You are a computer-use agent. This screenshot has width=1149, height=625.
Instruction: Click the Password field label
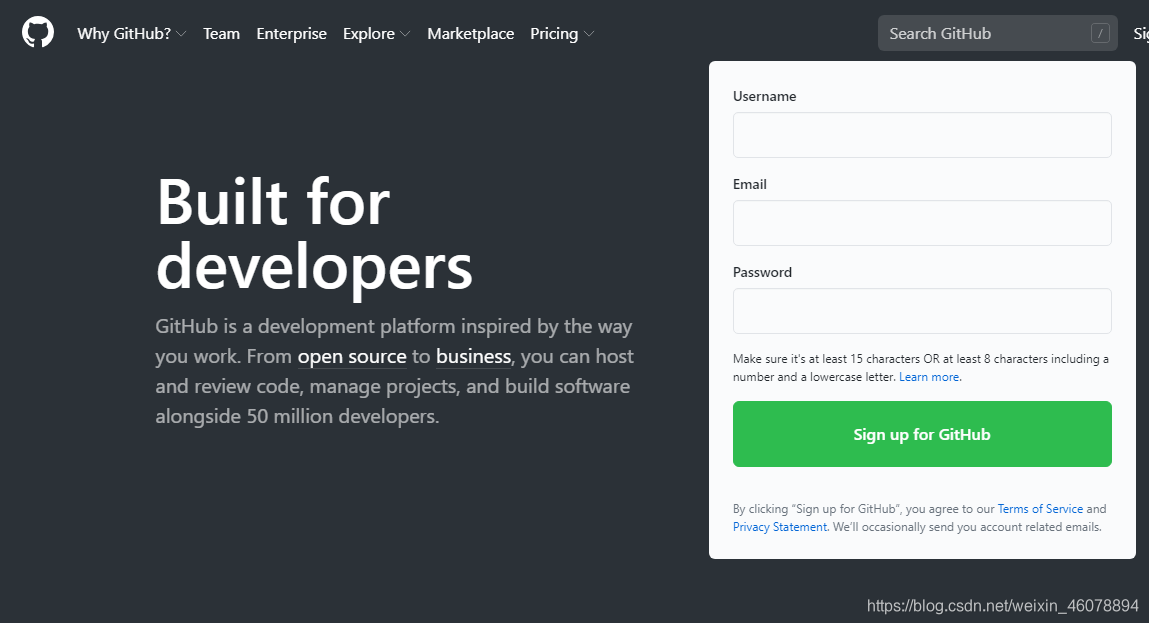point(762,272)
